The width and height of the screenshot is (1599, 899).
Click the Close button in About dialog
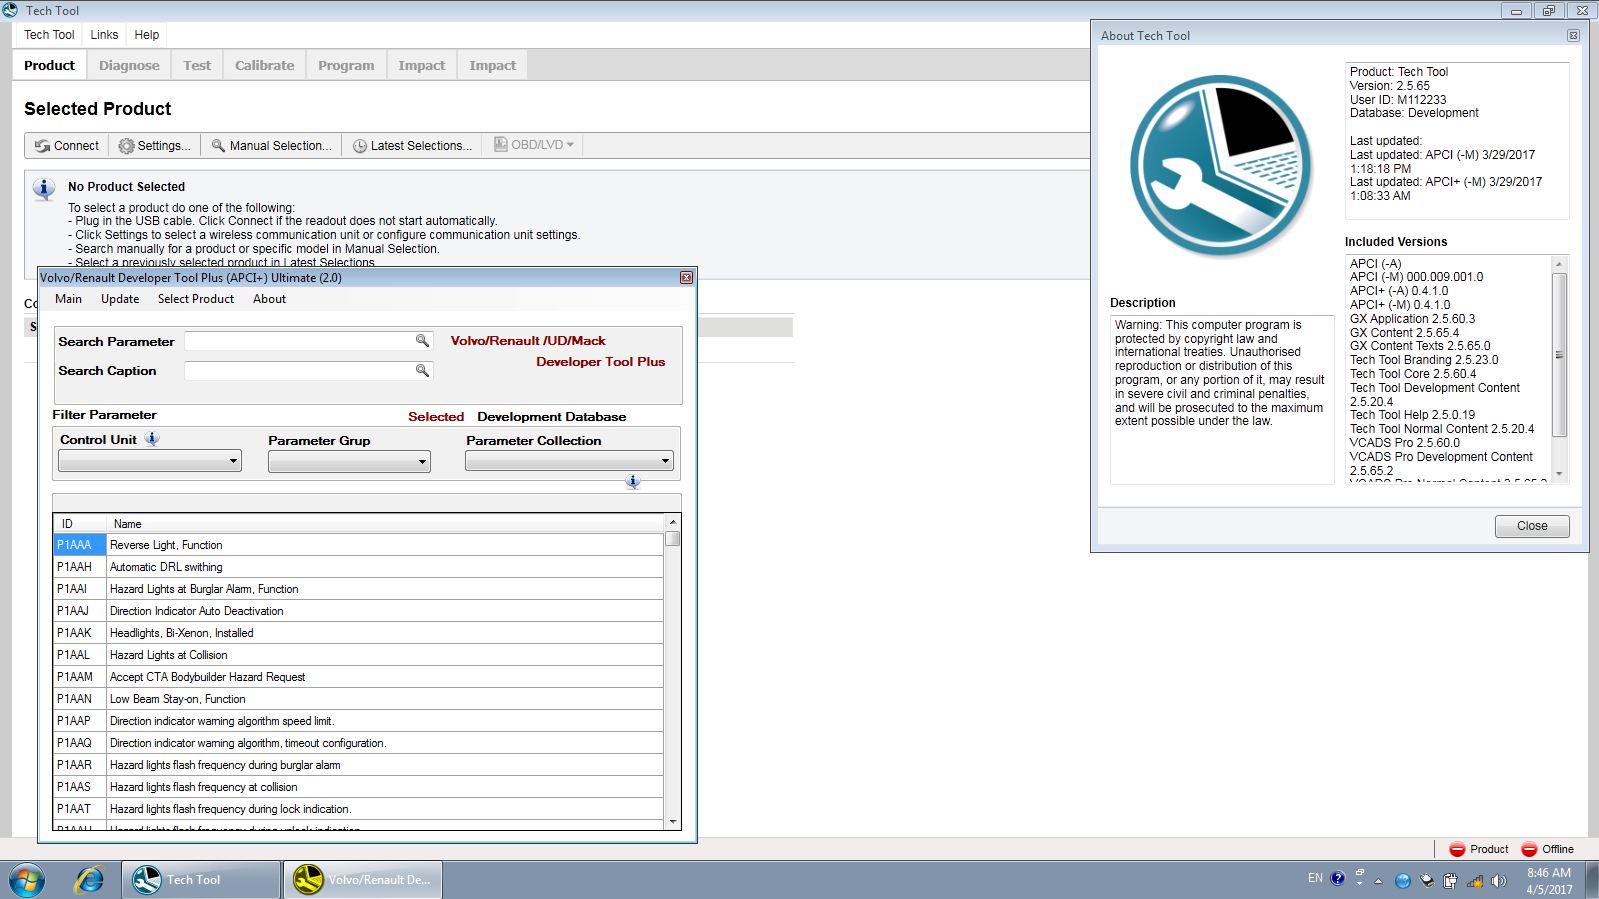(x=1532, y=526)
